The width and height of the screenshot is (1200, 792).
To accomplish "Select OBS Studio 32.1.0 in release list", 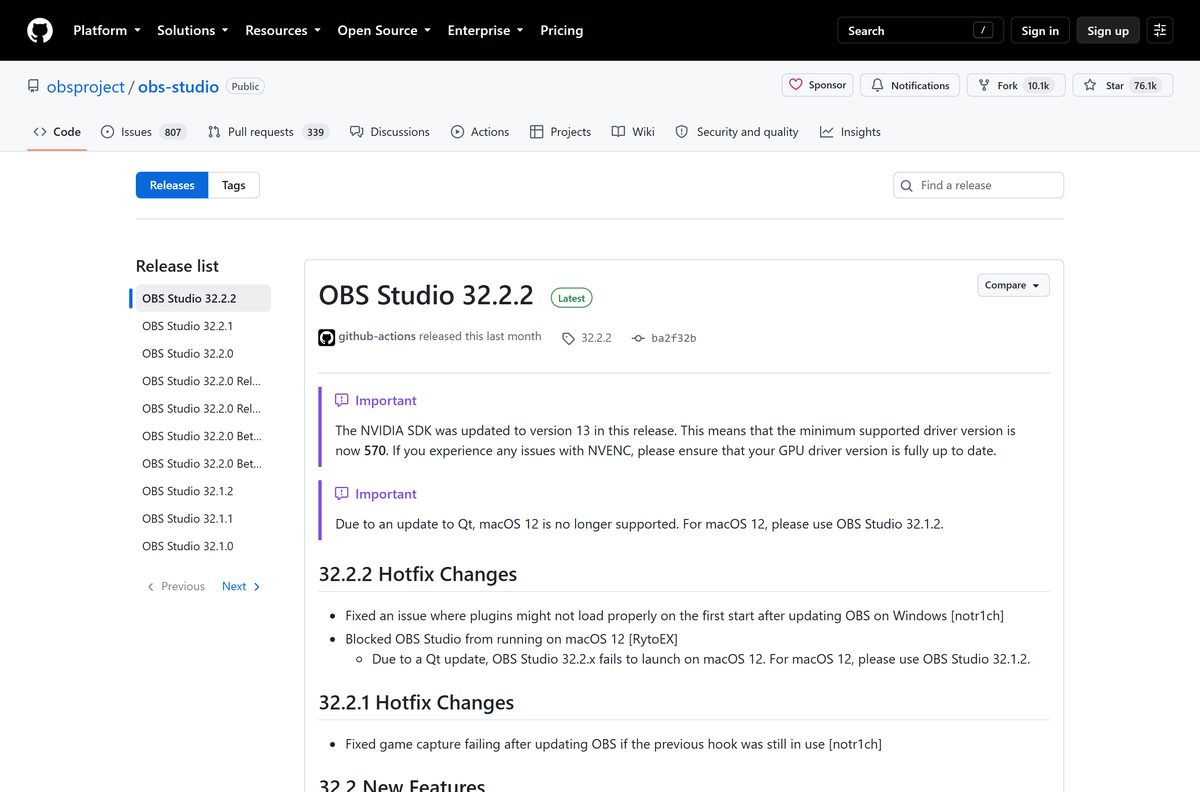I will pos(201,546).
